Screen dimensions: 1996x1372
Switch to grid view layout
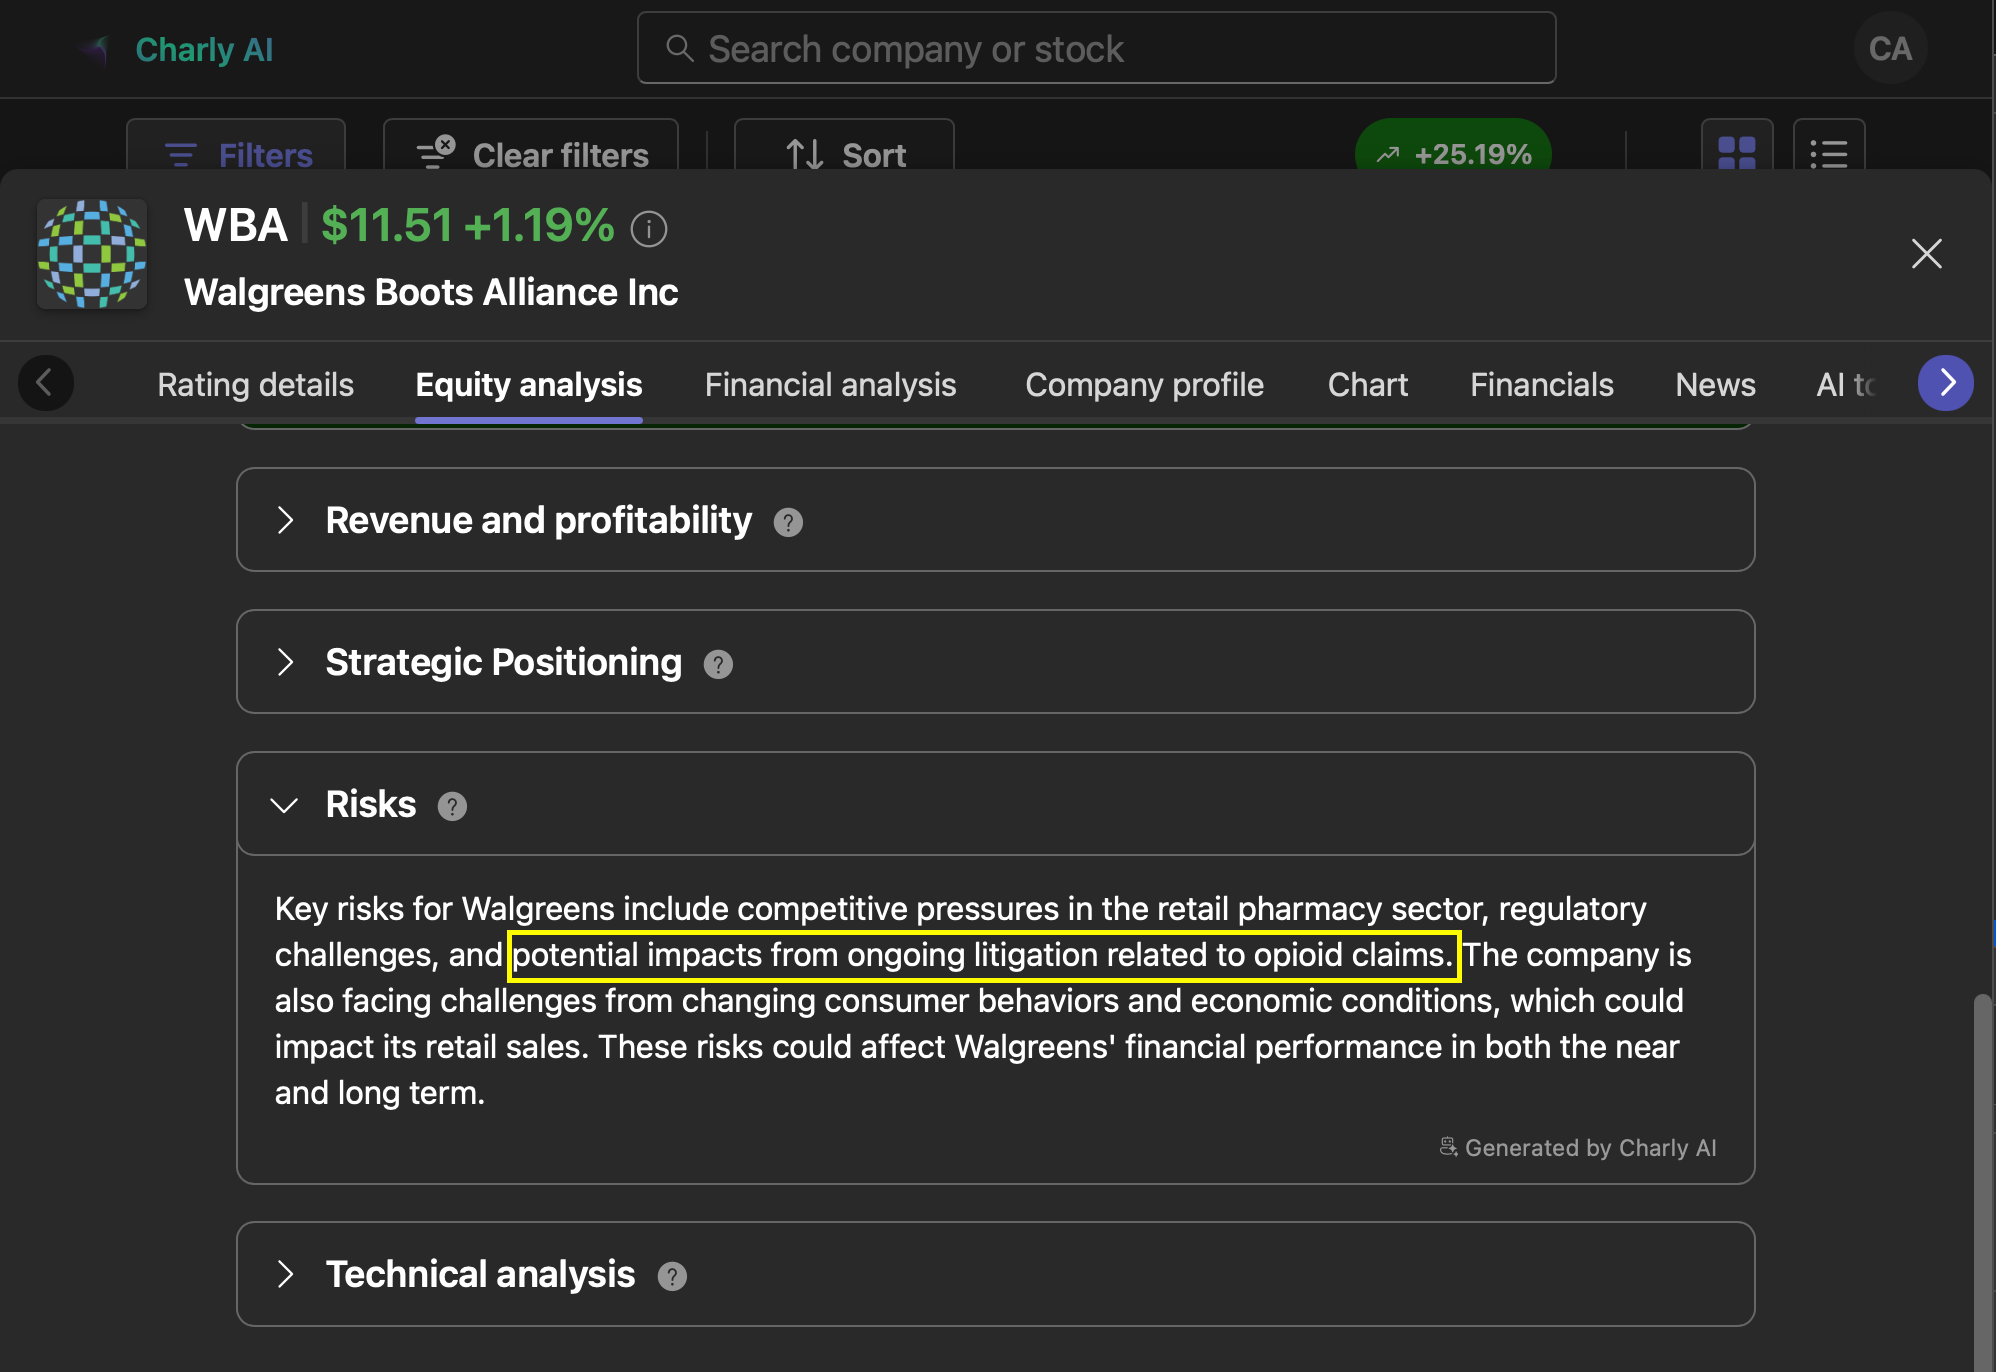1737,152
